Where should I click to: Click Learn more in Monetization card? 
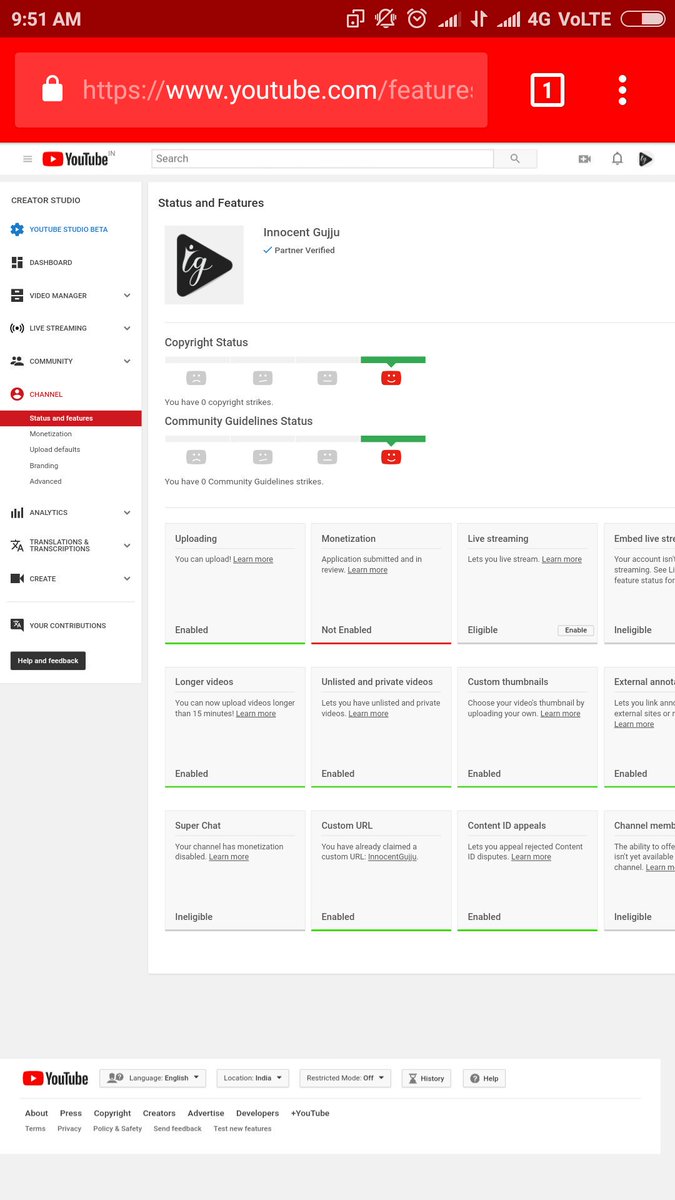coord(367,570)
